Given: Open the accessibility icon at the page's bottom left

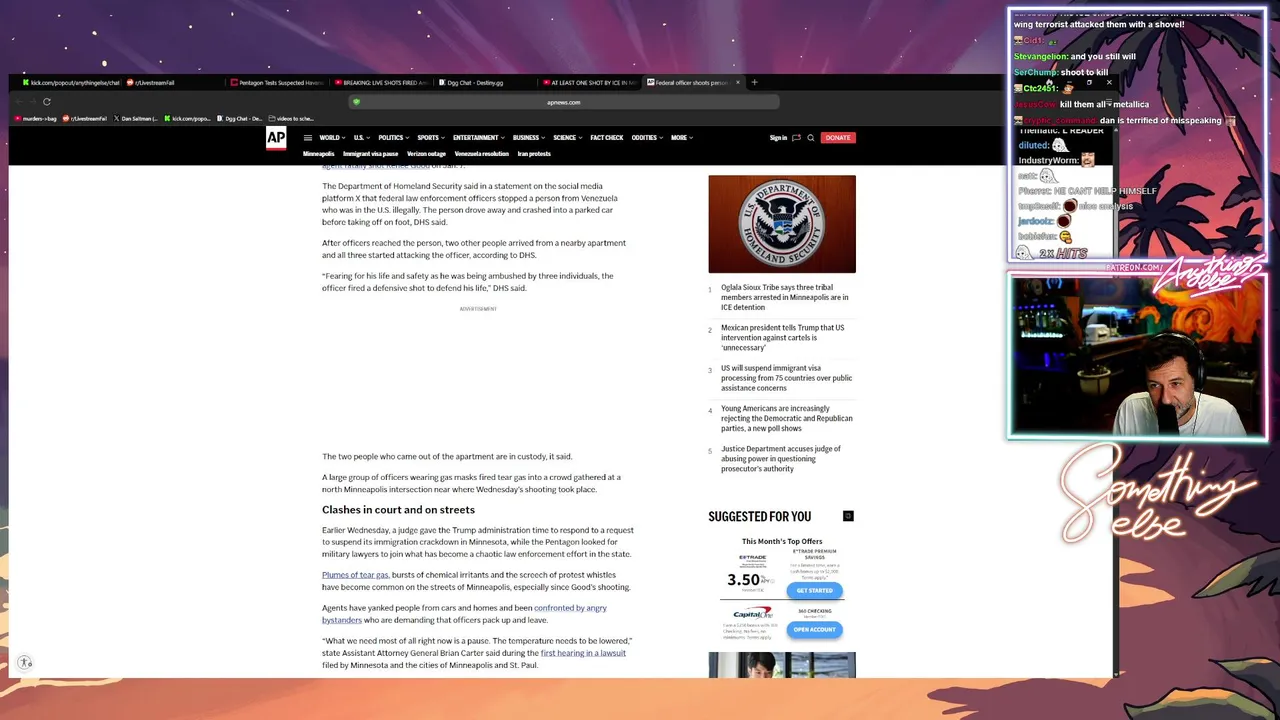Looking at the screenshot, I should (25, 662).
